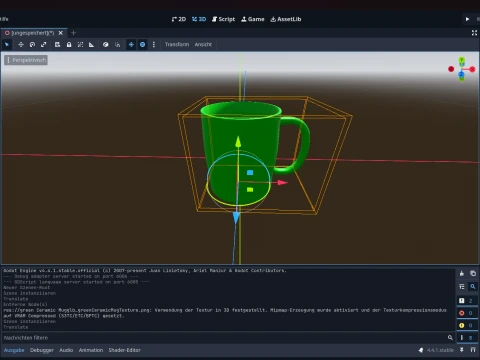Click the blue Z arrow of transform gizmo

(x=236, y=217)
